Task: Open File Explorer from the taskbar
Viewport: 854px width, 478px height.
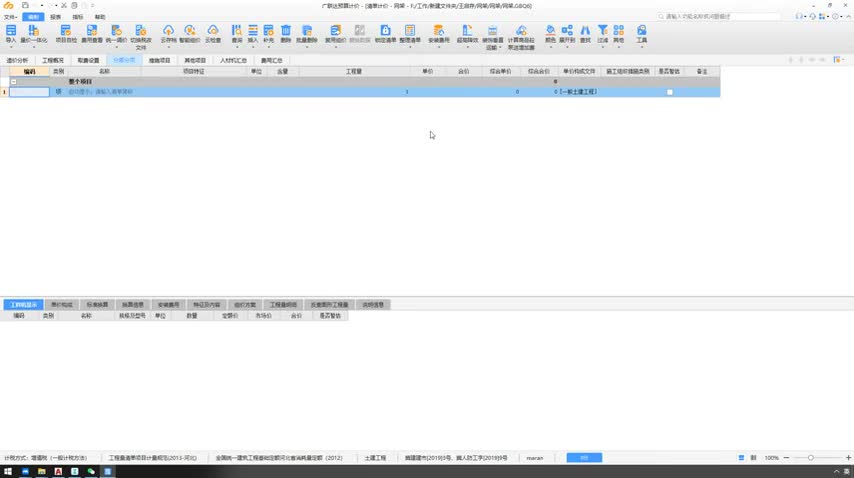Action: (x=41, y=471)
